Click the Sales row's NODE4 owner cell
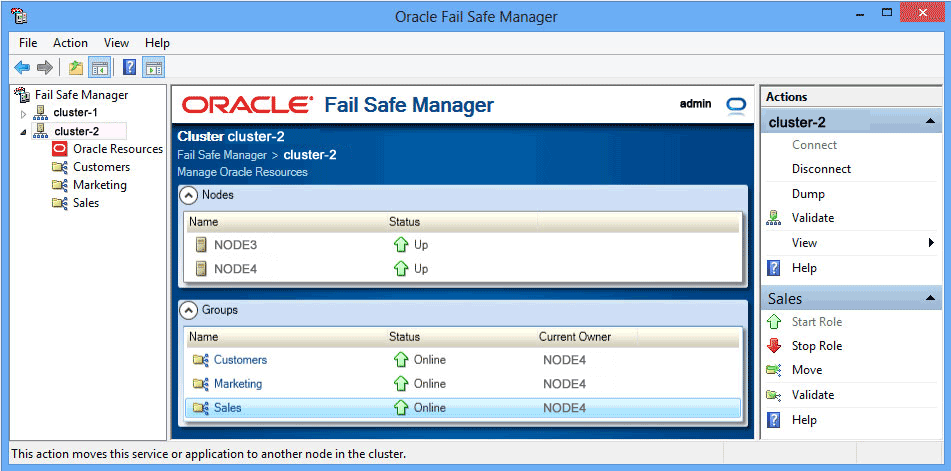This screenshot has width=951, height=471. coord(564,408)
